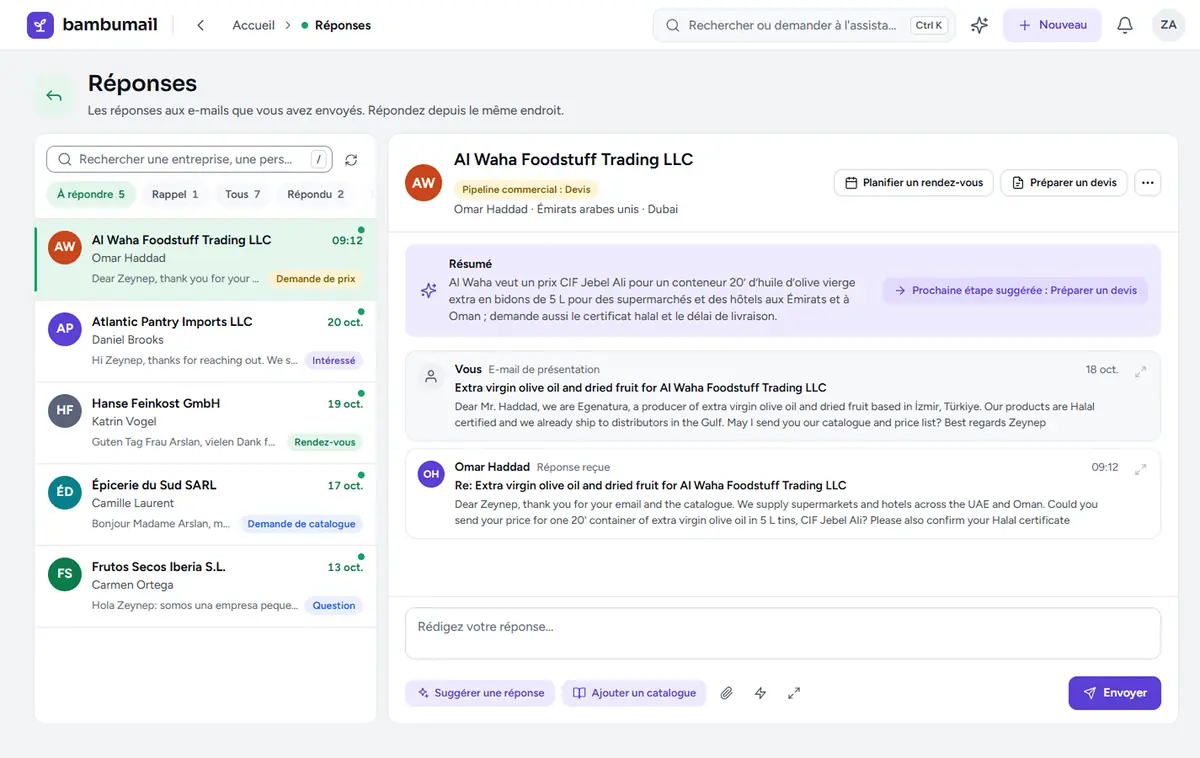Click into the Rédigez votre réponse box
Image resolution: width=1200 pixels, height=758 pixels.
pyautogui.click(x=783, y=634)
